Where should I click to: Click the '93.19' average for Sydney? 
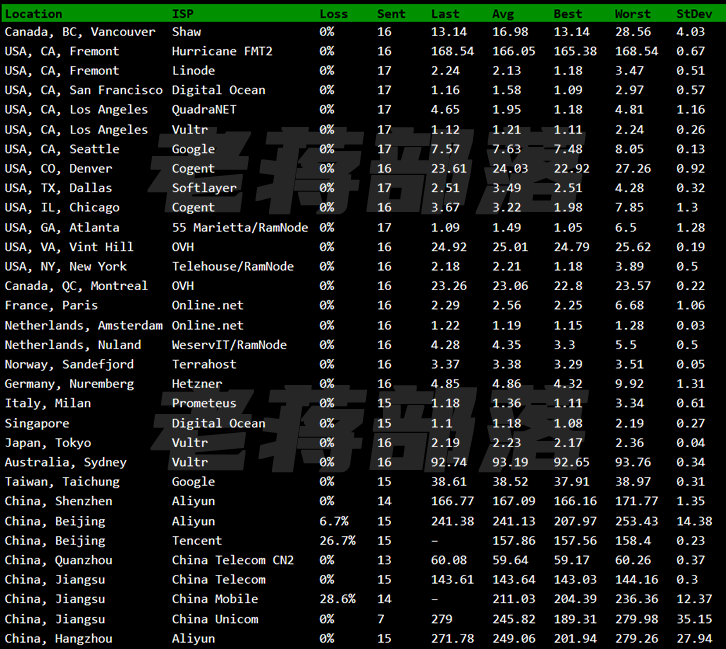point(510,462)
